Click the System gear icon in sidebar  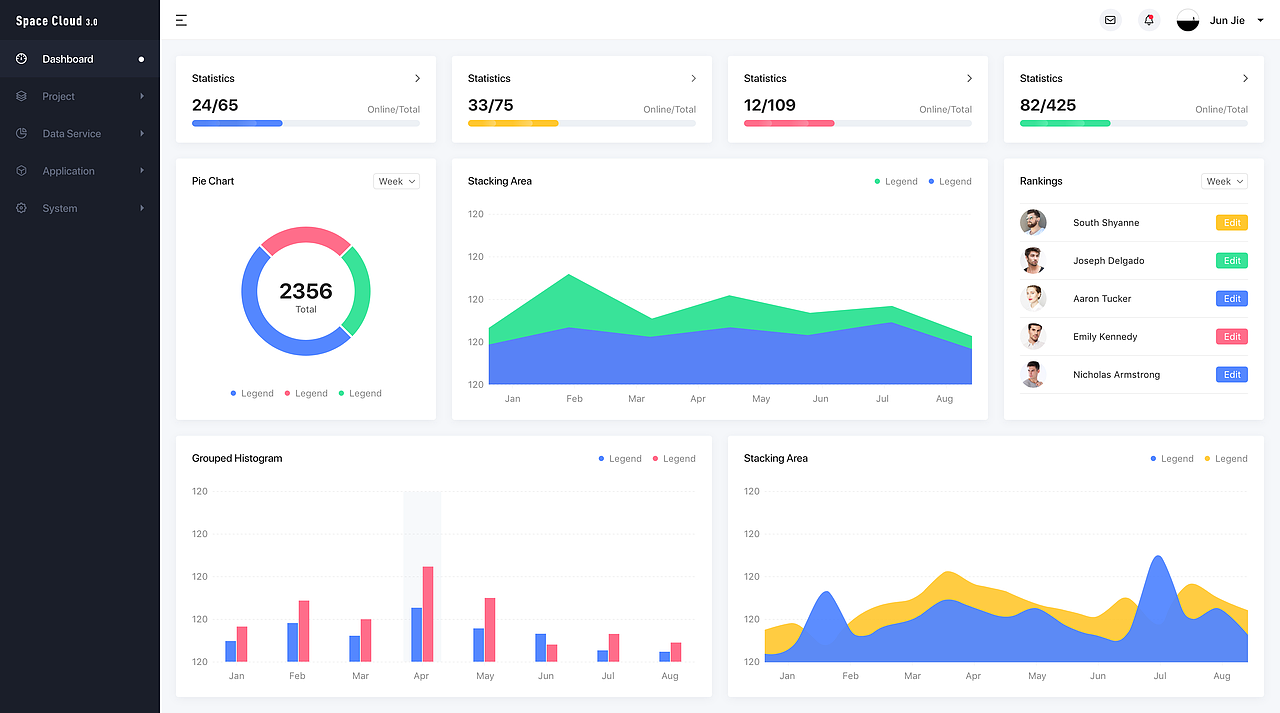tap(21, 208)
